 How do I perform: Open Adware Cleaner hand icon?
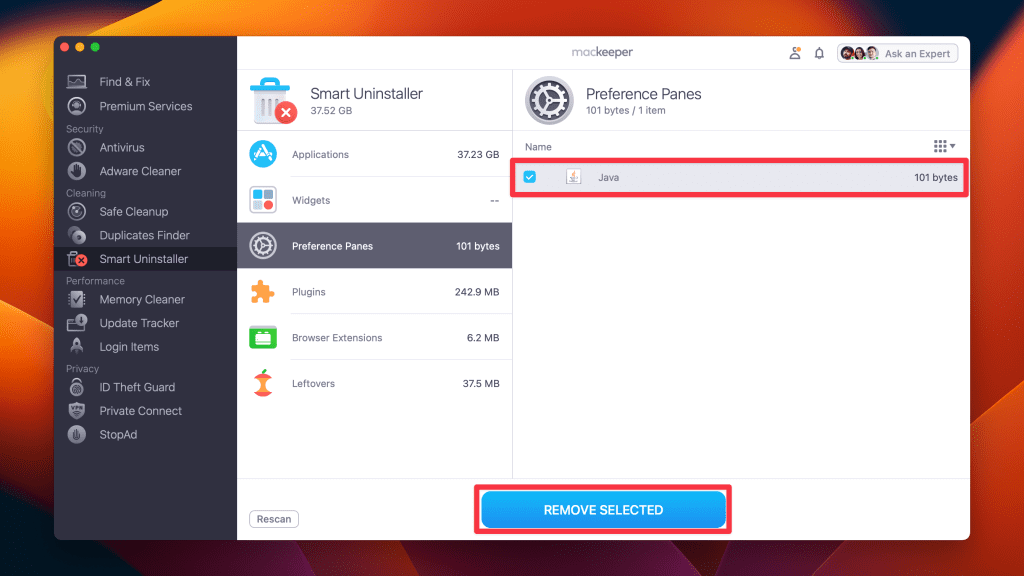tap(76, 171)
